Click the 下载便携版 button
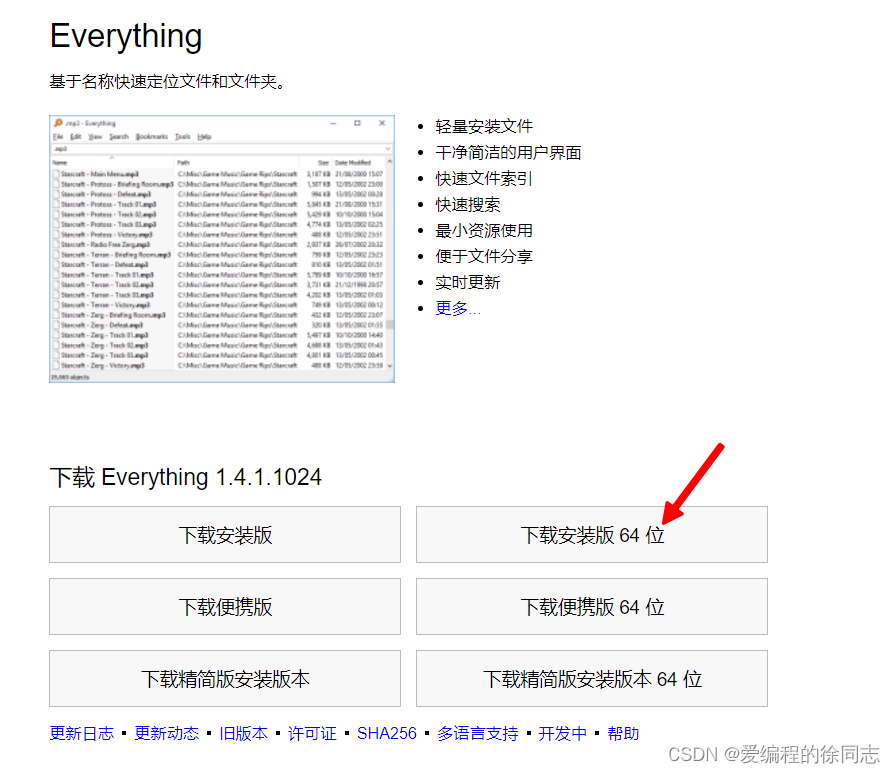This screenshot has width=895, height=773. pos(224,606)
